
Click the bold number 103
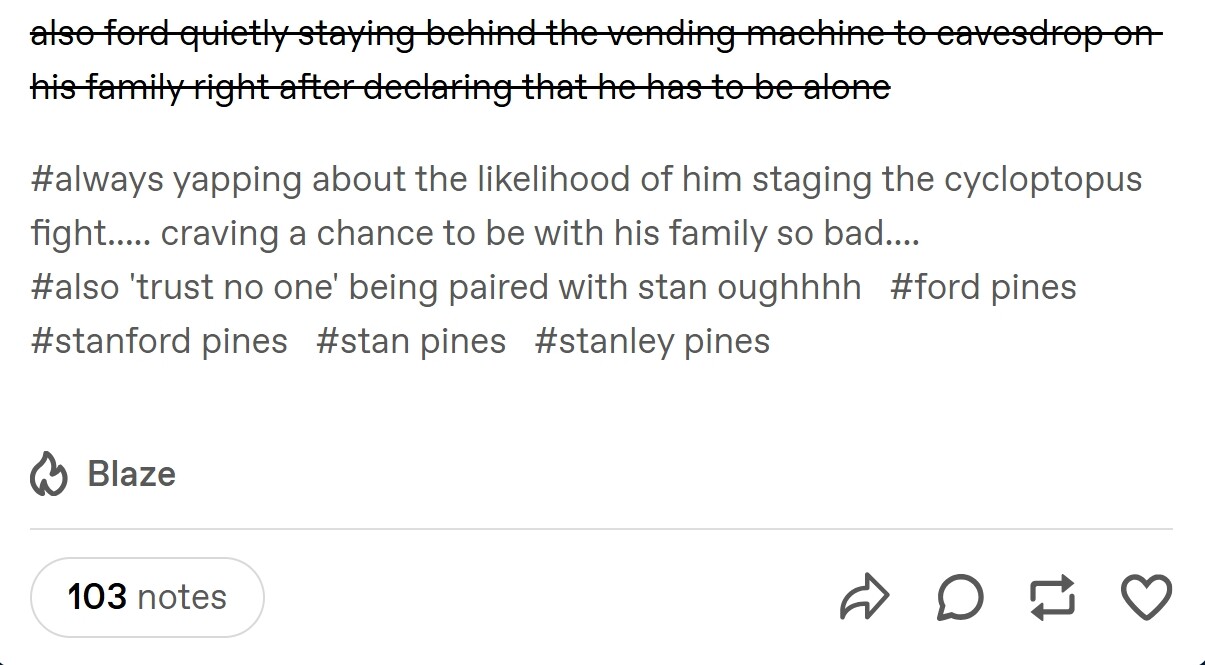pos(97,597)
